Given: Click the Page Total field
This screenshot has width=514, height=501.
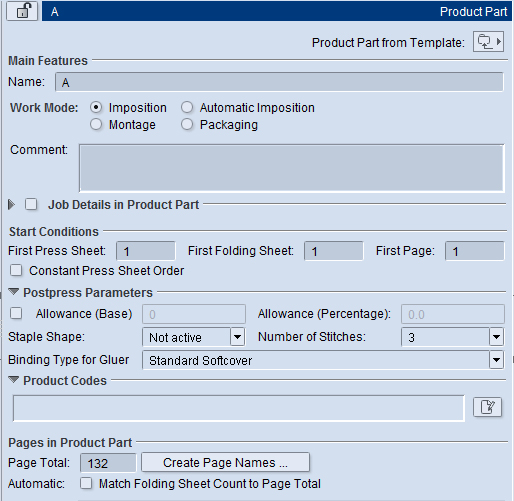Looking at the screenshot, I should point(108,463).
